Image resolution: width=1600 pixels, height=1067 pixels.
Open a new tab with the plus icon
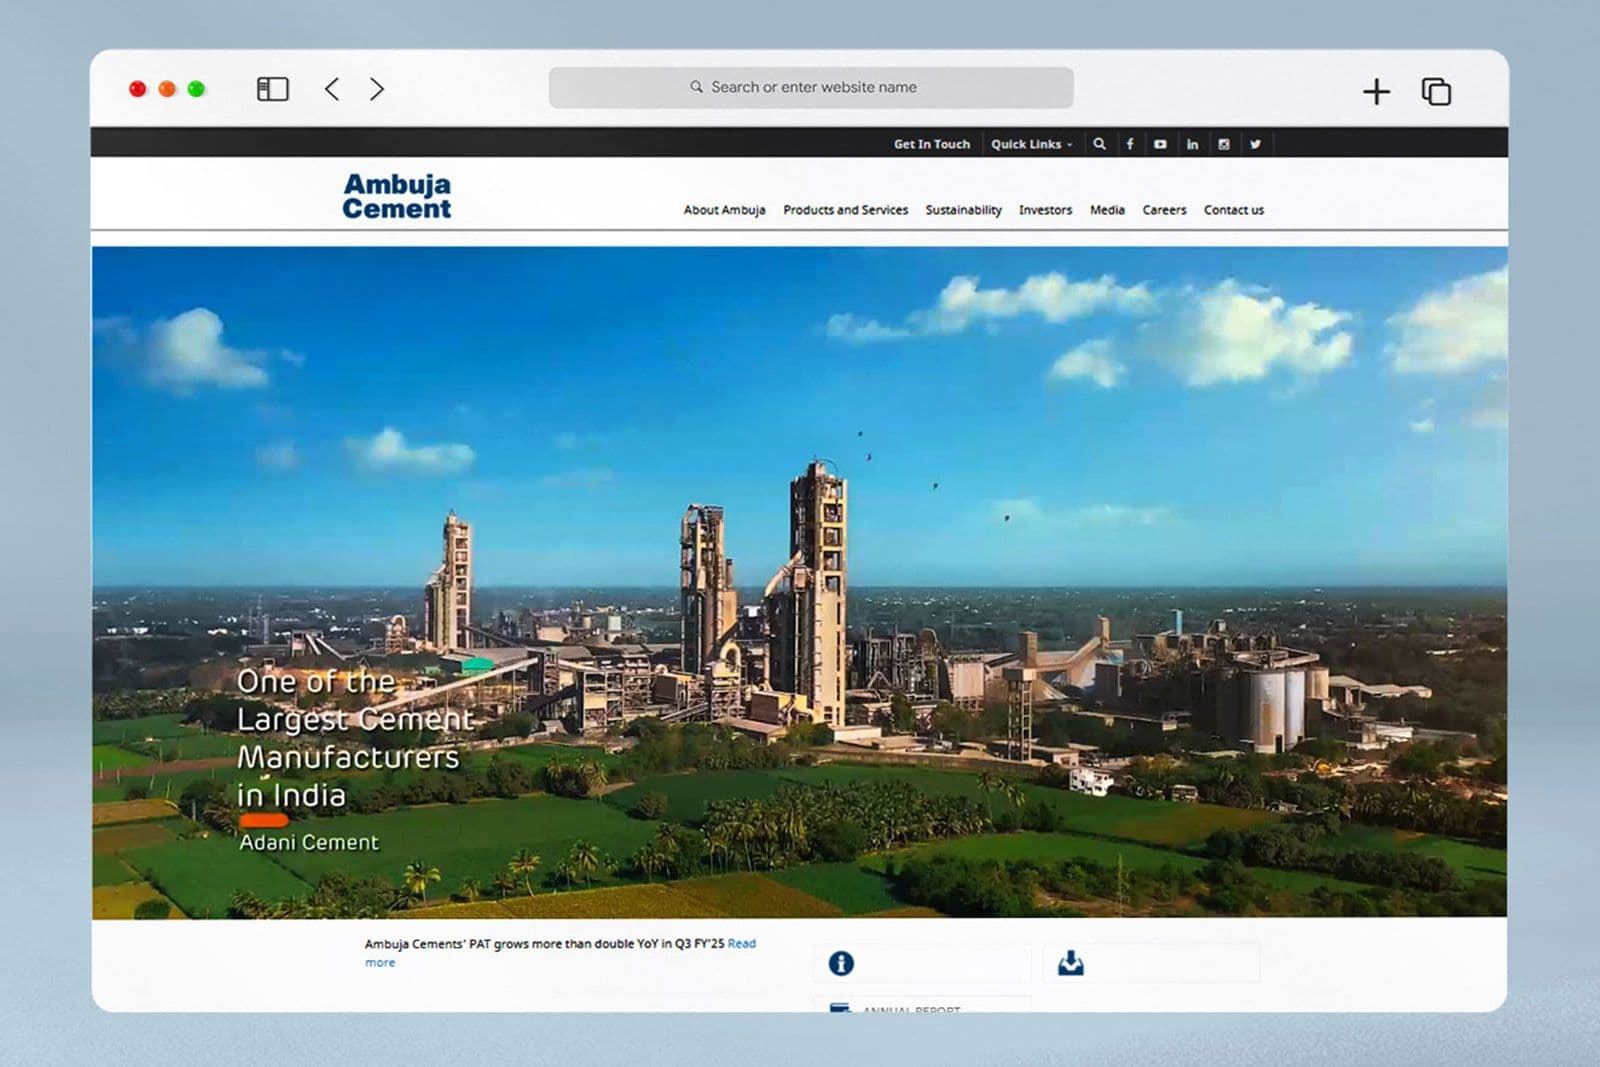tap(1376, 92)
